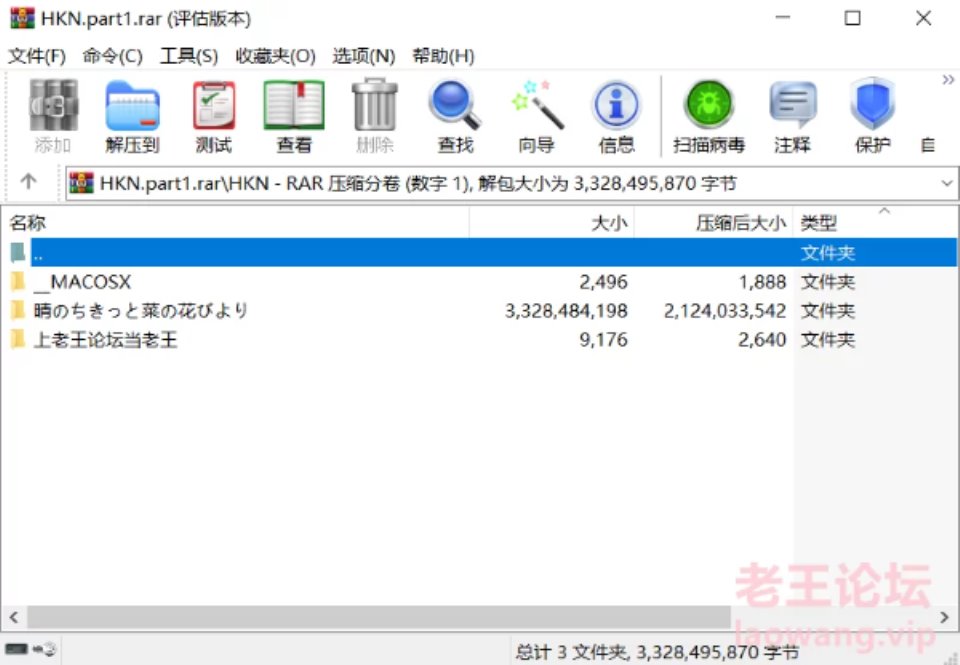Open the 查看 (View) book icon
Viewport: 960px width, 665px height.
pos(294,116)
